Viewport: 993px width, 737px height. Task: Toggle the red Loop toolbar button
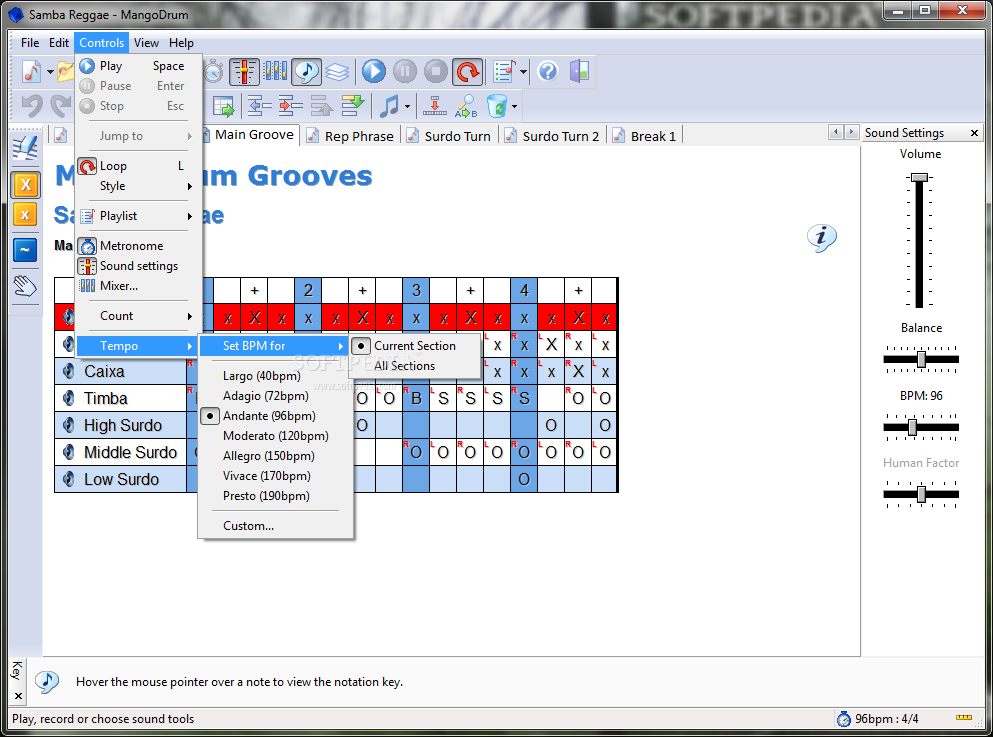pyautogui.click(x=467, y=72)
